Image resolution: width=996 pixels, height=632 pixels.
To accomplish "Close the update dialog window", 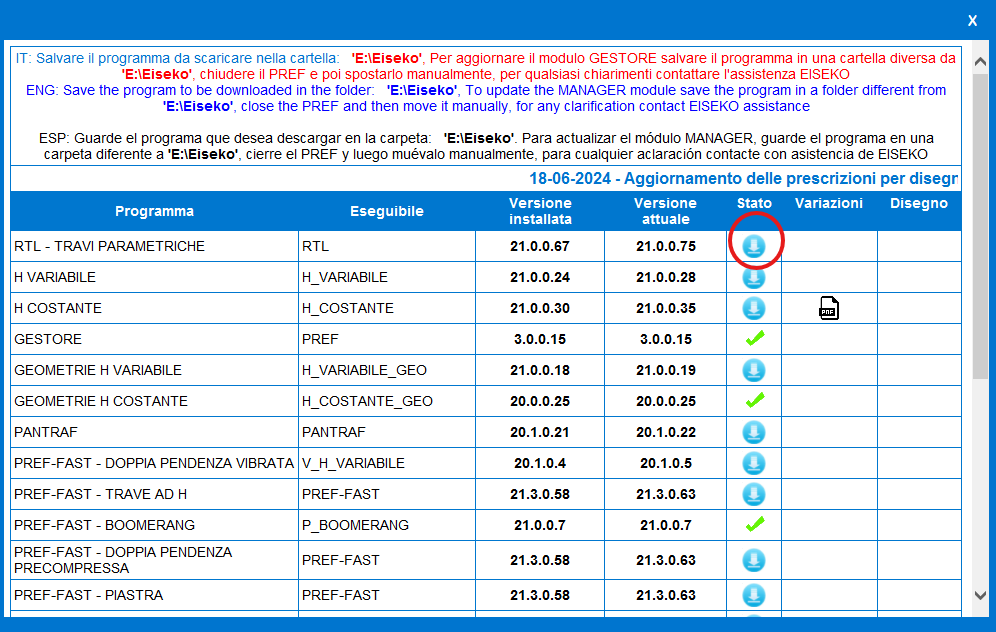I will 972,20.
